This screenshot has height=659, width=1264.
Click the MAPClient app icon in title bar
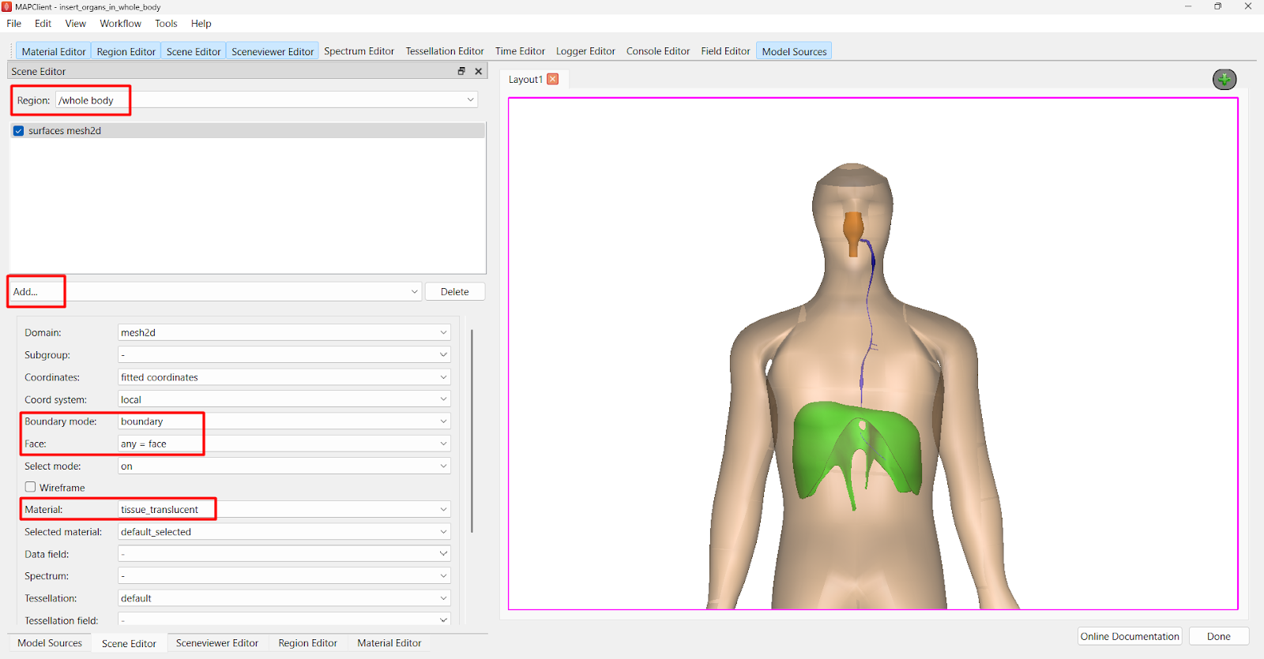pos(7,7)
